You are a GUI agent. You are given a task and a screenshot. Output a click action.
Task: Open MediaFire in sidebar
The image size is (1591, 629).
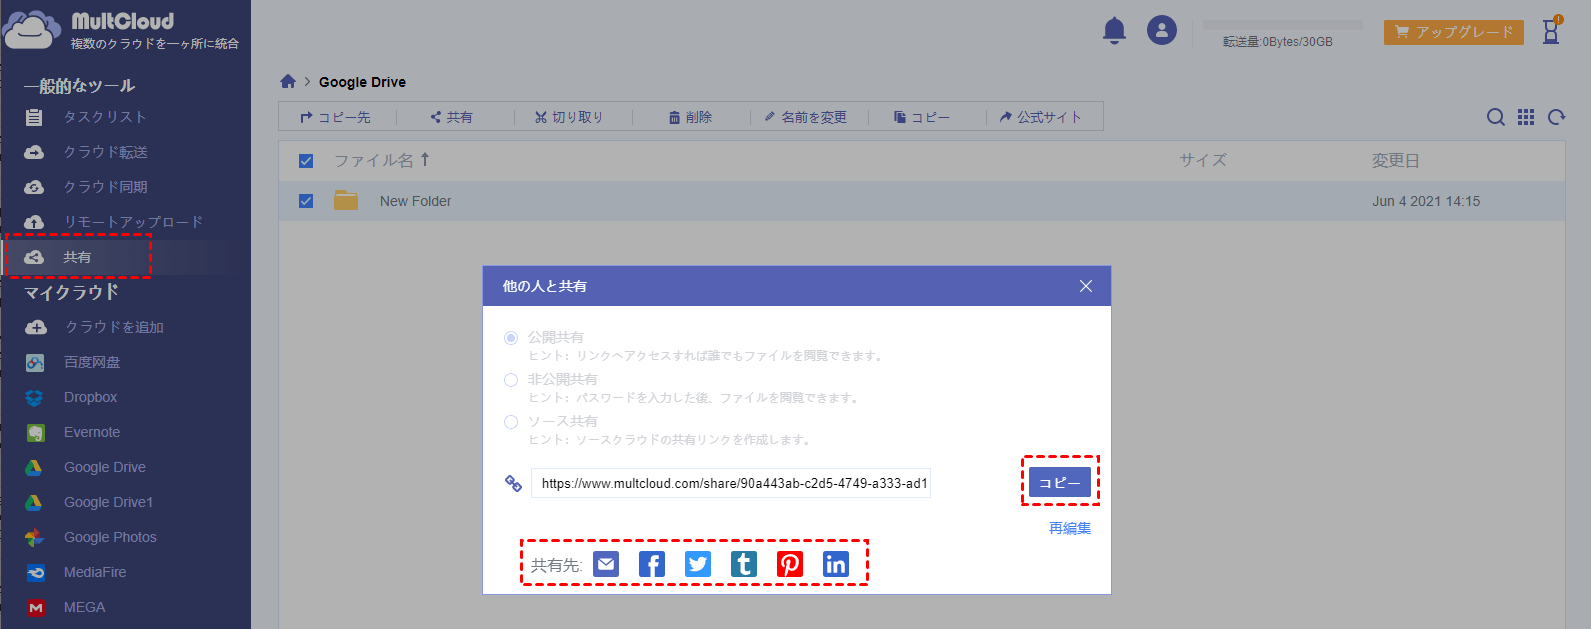[x=95, y=572]
